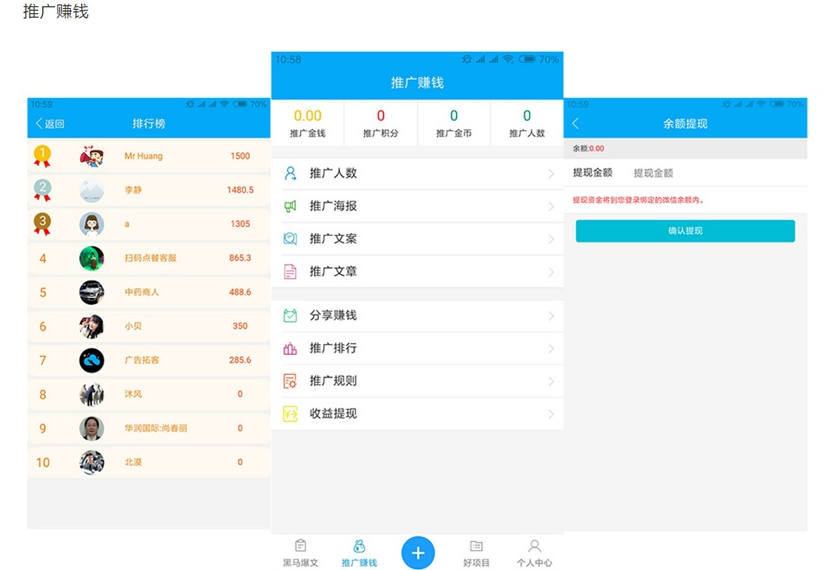833x570 pixels.
Task: Expand the 推广排行 row chevron
Action: tap(551, 349)
